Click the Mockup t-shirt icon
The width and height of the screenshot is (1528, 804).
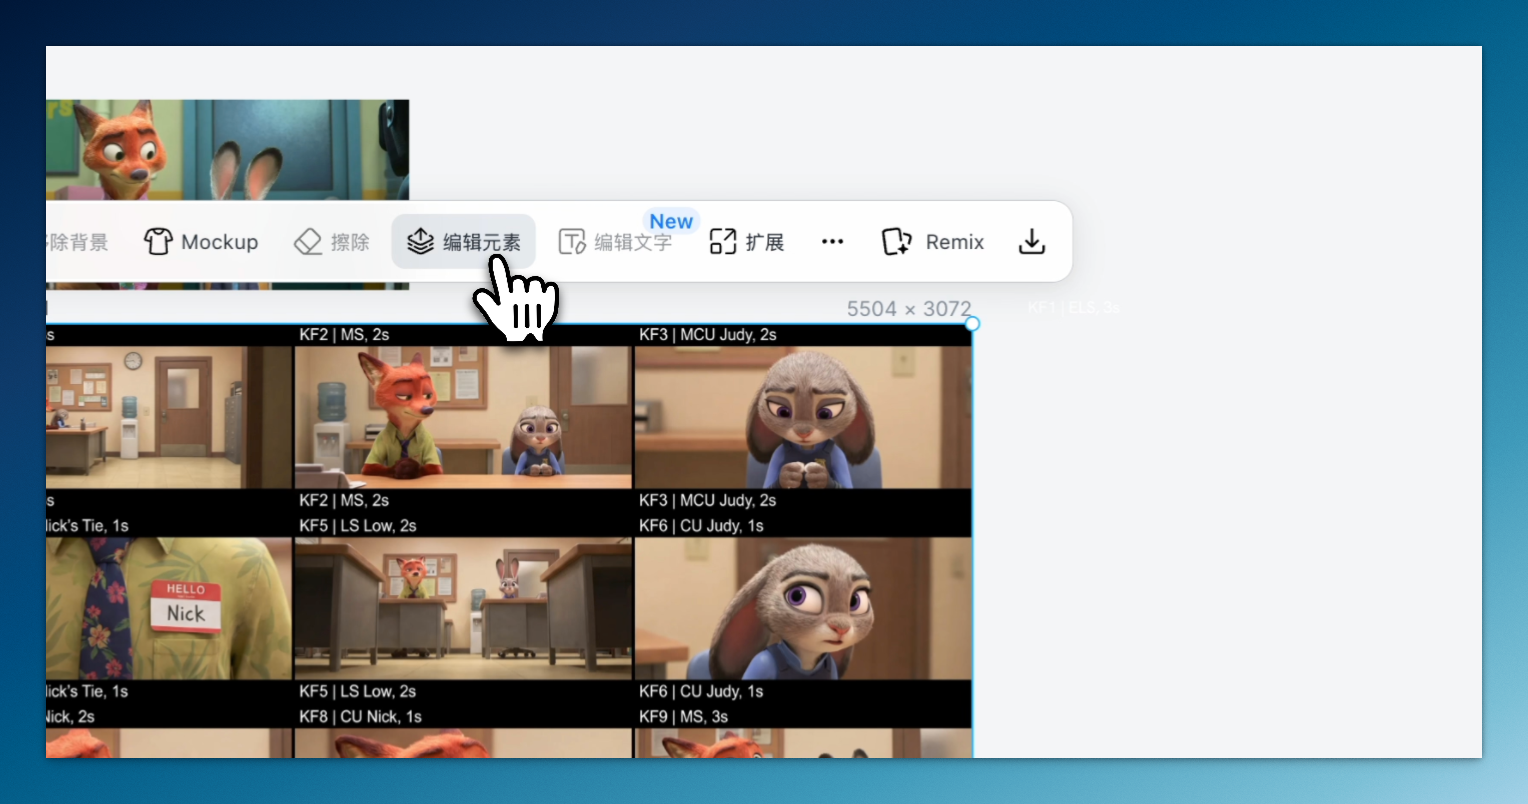158,242
